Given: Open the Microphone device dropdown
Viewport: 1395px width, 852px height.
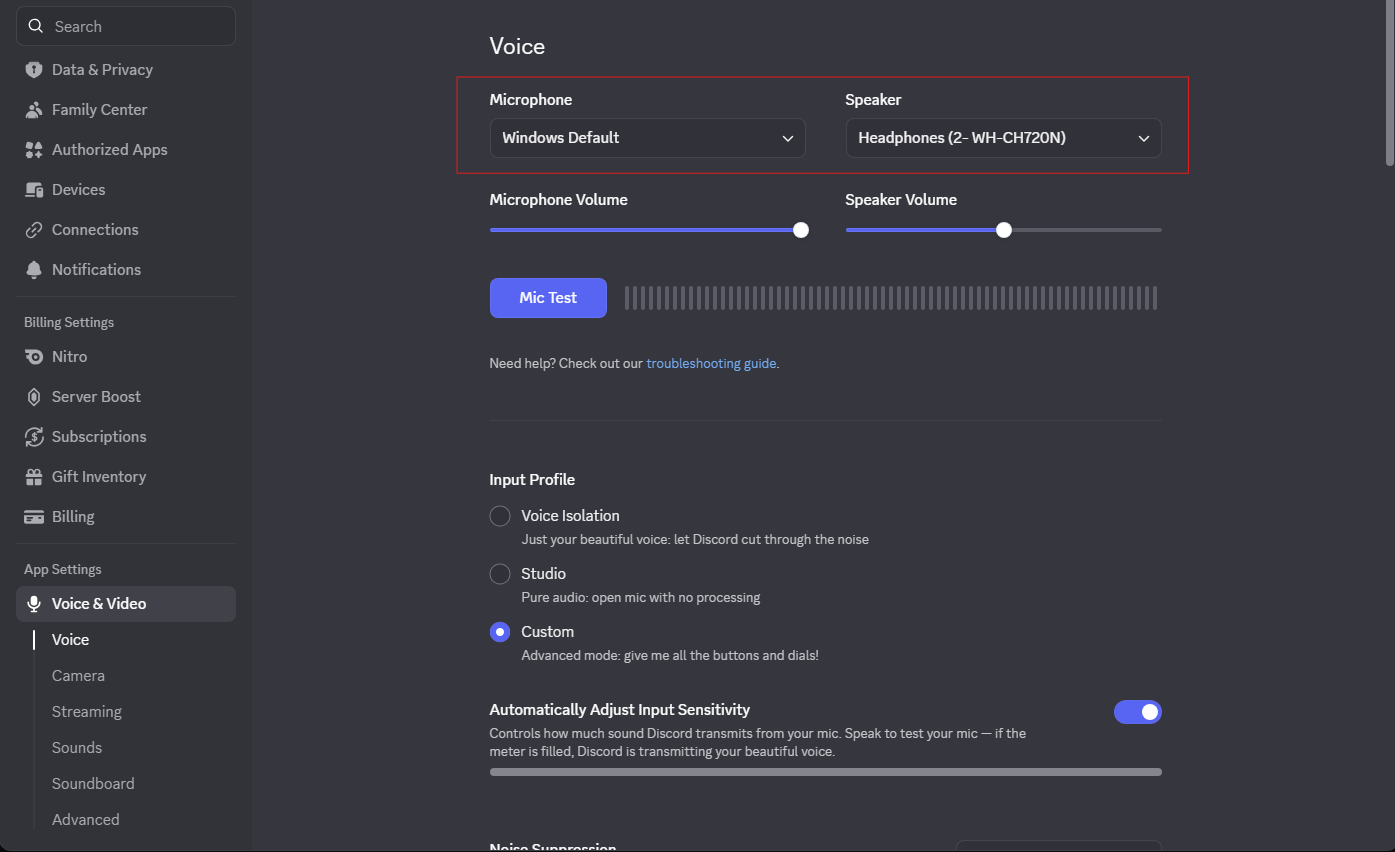Looking at the screenshot, I should coord(647,138).
